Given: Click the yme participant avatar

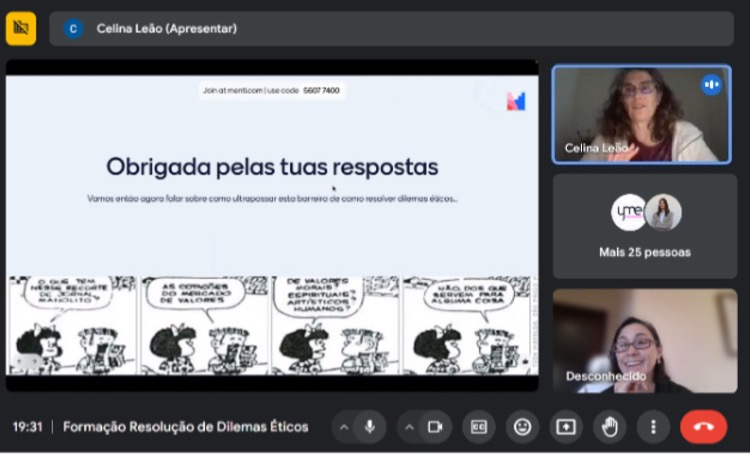Looking at the screenshot, I should click(x=629, y=212).
